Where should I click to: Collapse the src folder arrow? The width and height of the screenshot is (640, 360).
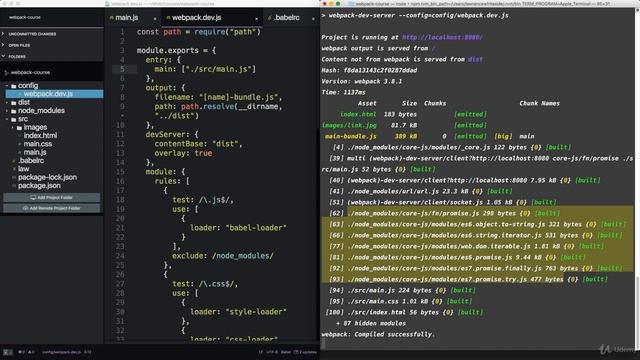[7, 119]
